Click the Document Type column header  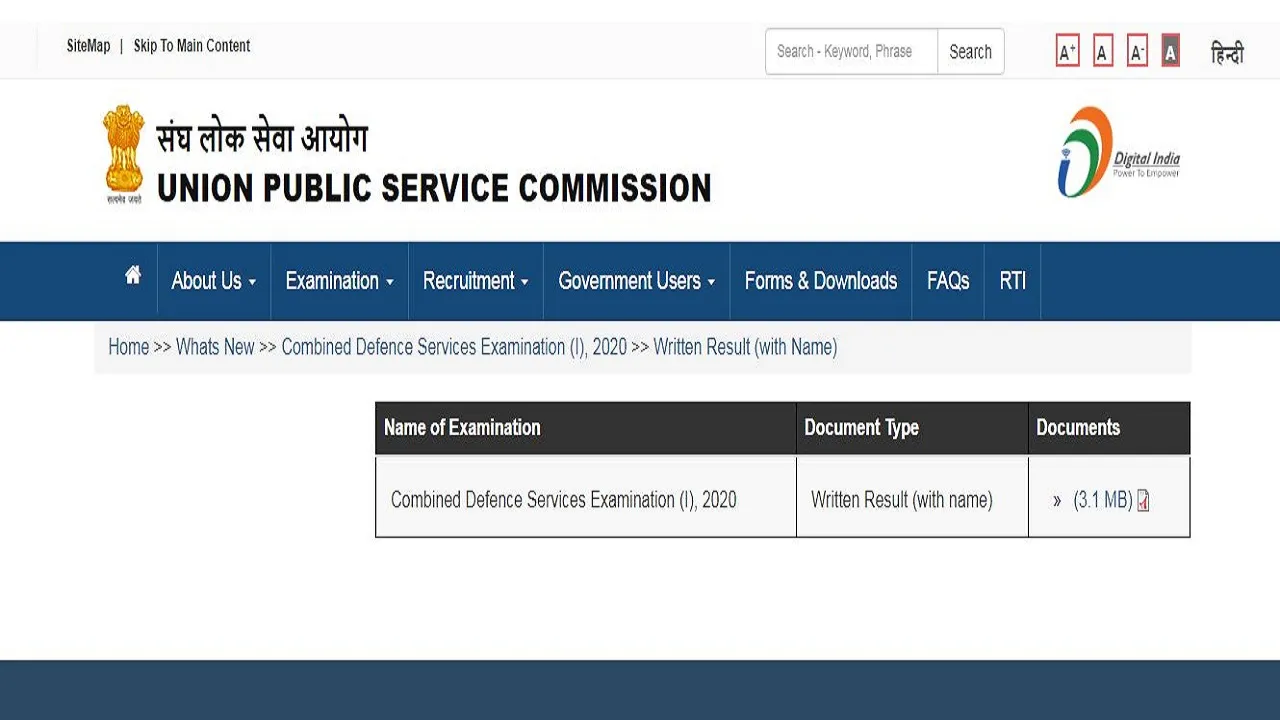[912, 428]
